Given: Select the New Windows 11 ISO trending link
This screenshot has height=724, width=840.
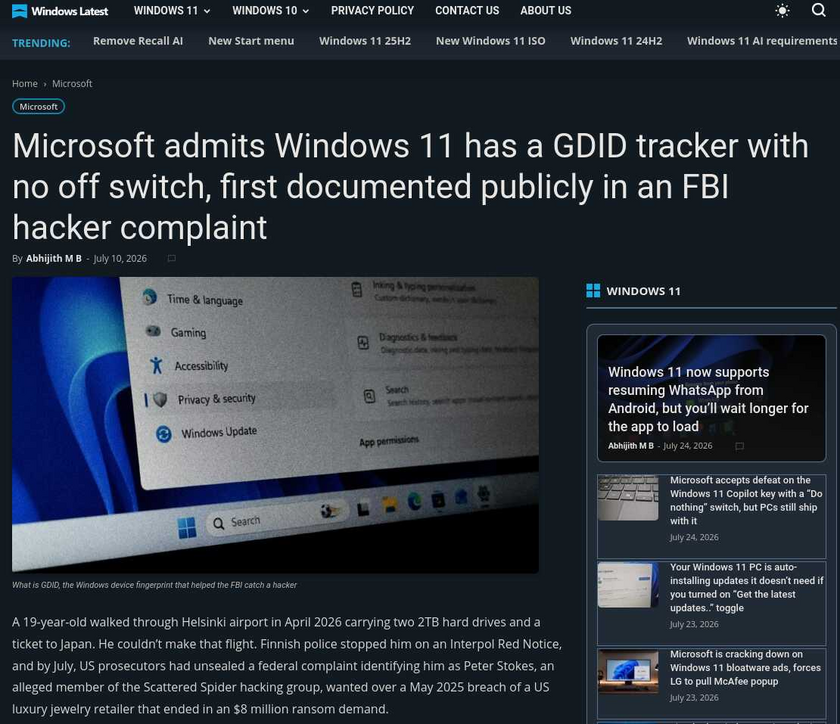Looking at the screenshot, I should point(490,41).
